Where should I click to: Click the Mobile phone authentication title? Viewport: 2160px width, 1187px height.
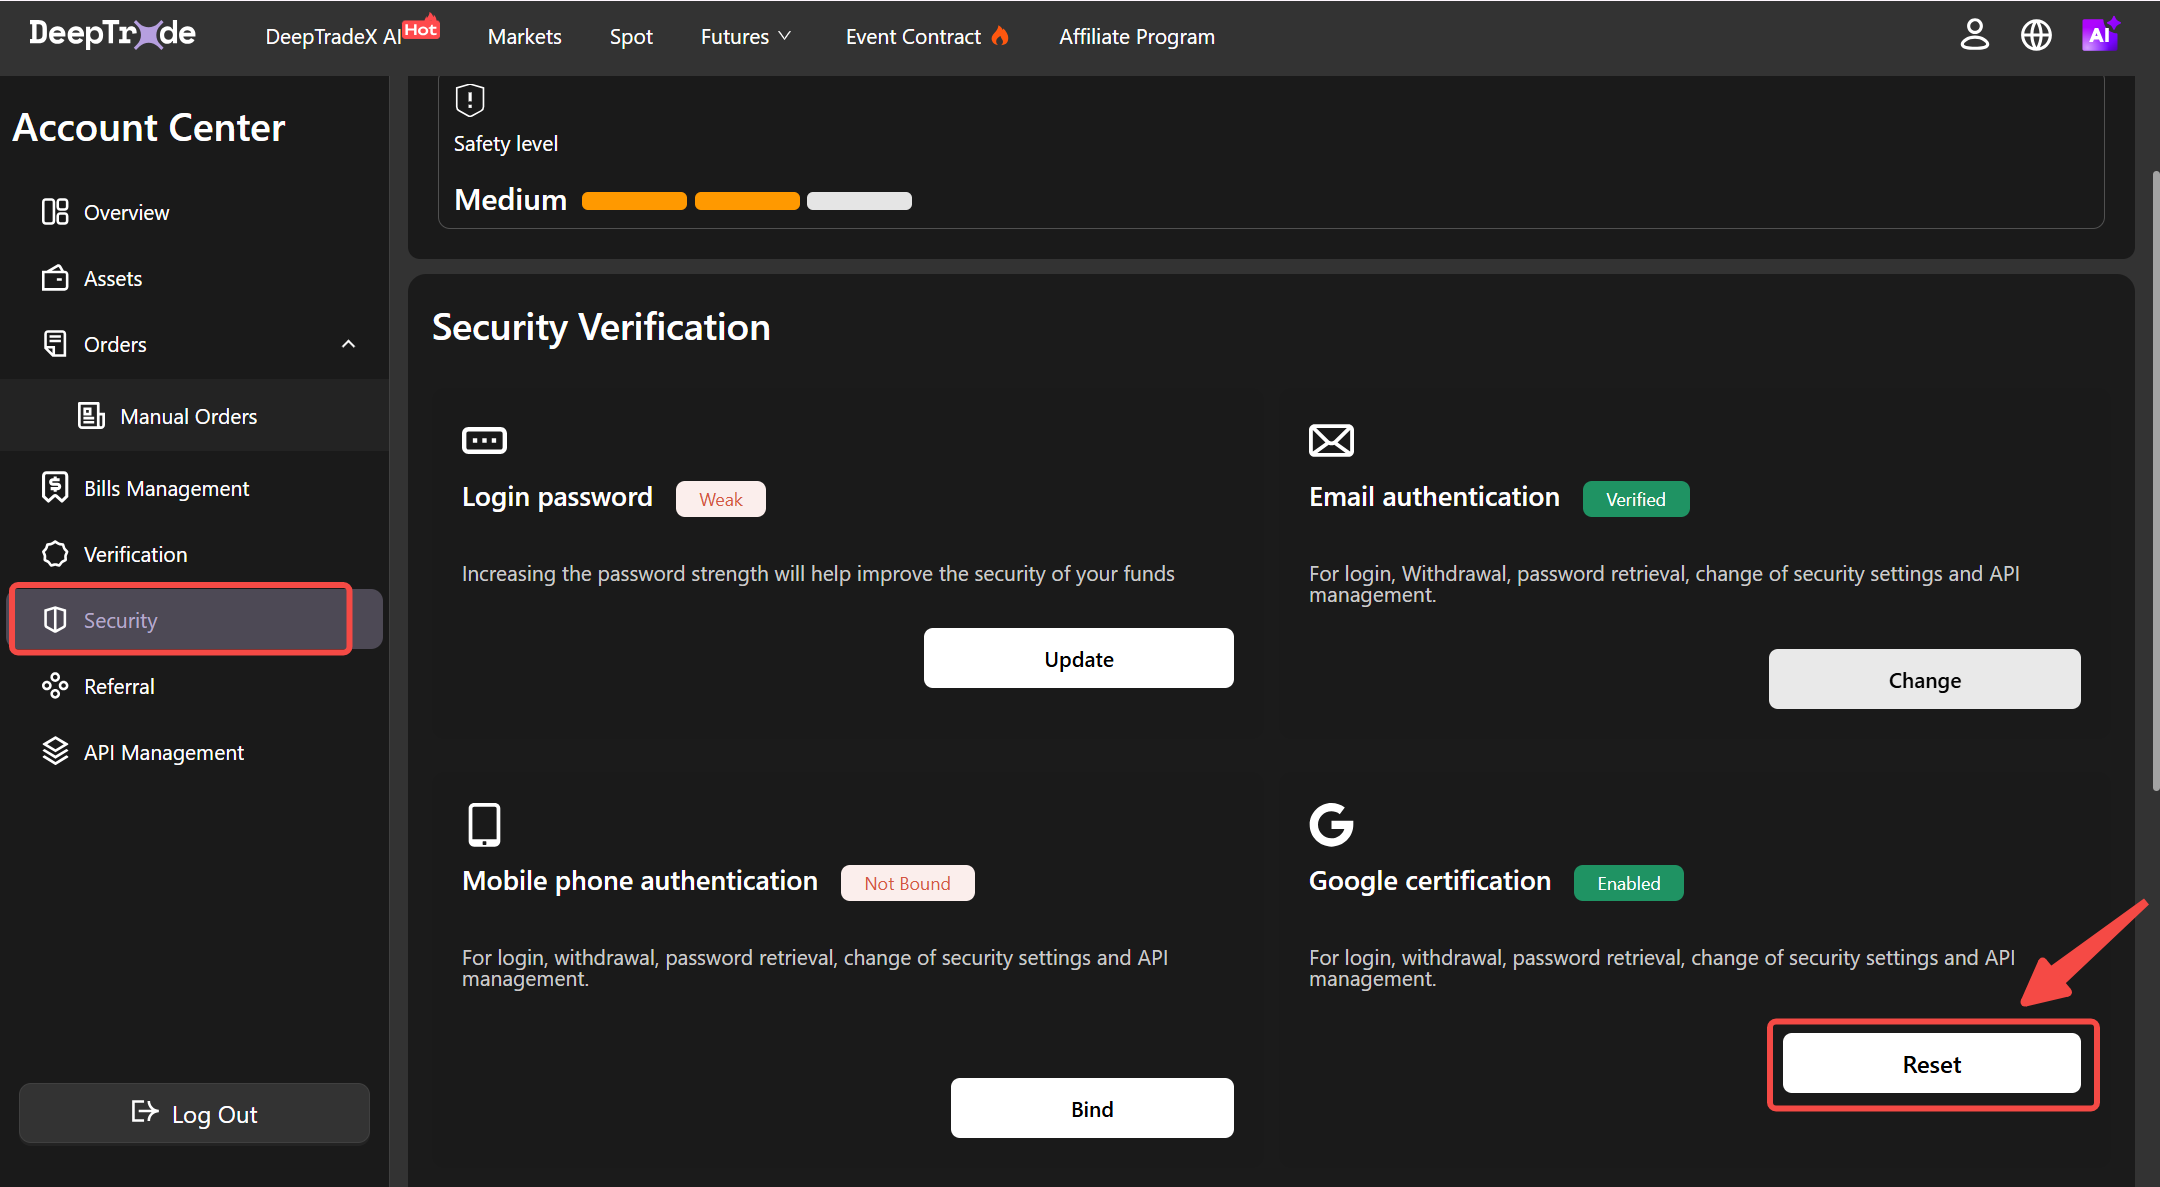coord(640,881)
